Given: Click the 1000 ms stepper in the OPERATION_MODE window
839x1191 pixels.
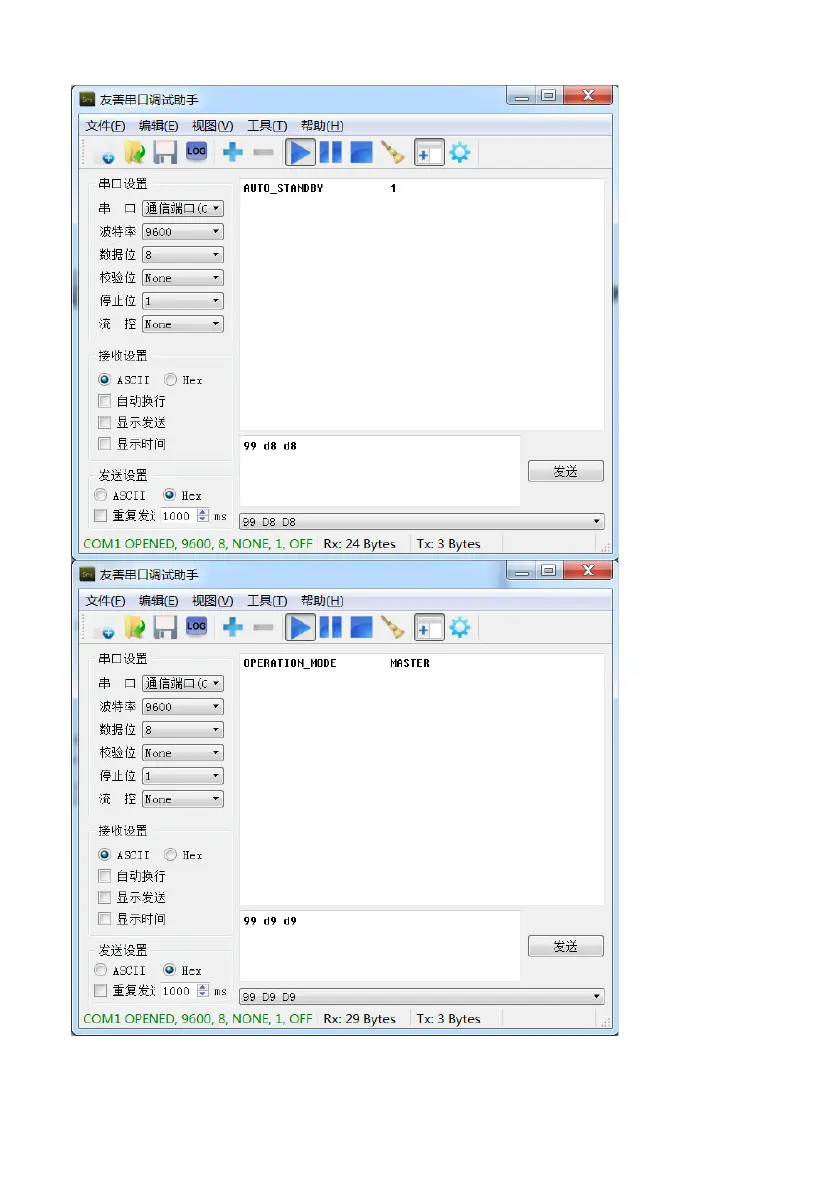Looking at the screenshot, I should (x=203, y=990).
